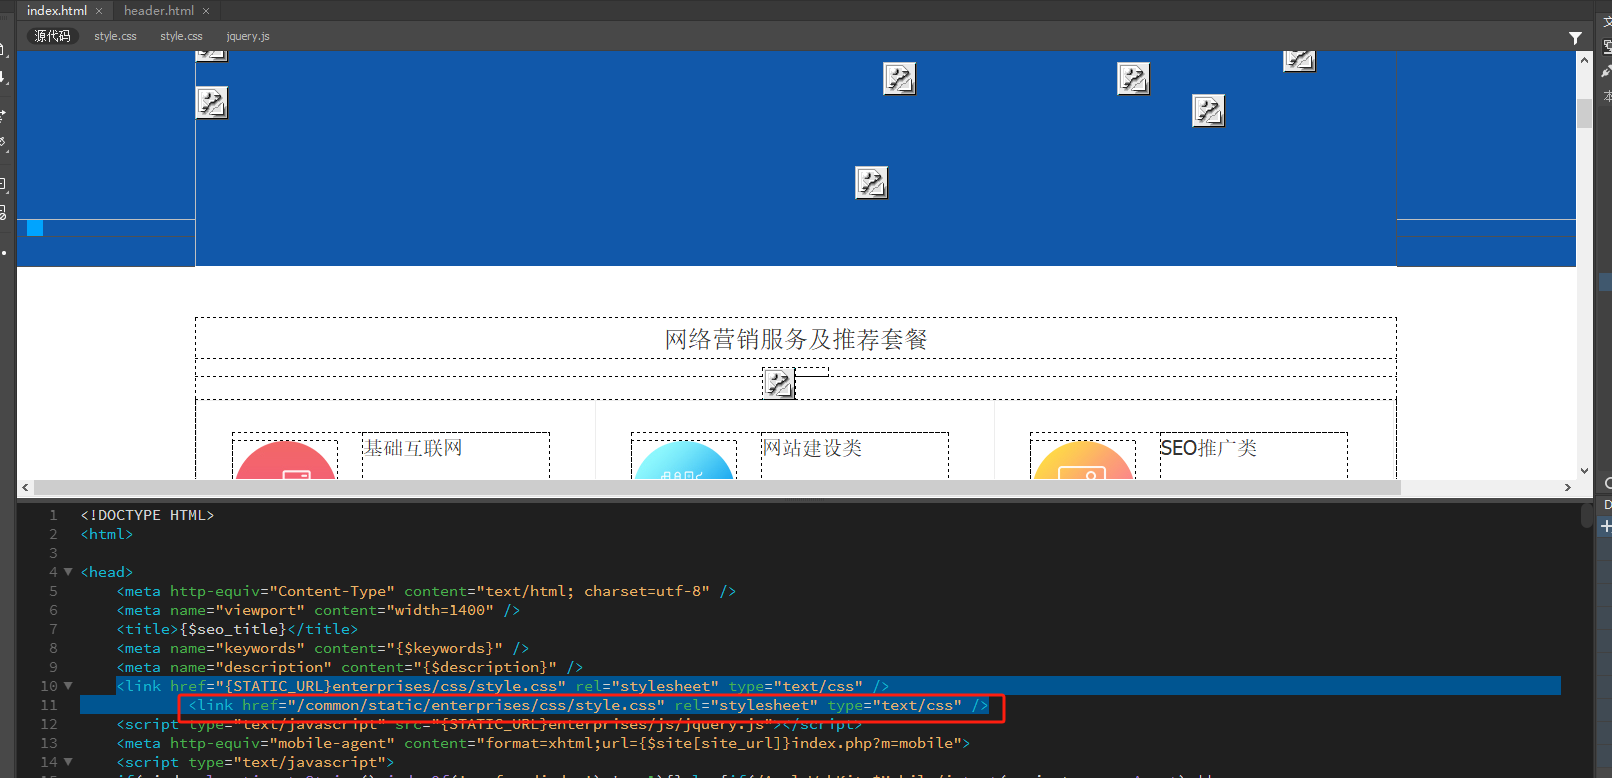
Task: Click the cyan circle icon for 网站建设类
Action: [x=684, y=460]
